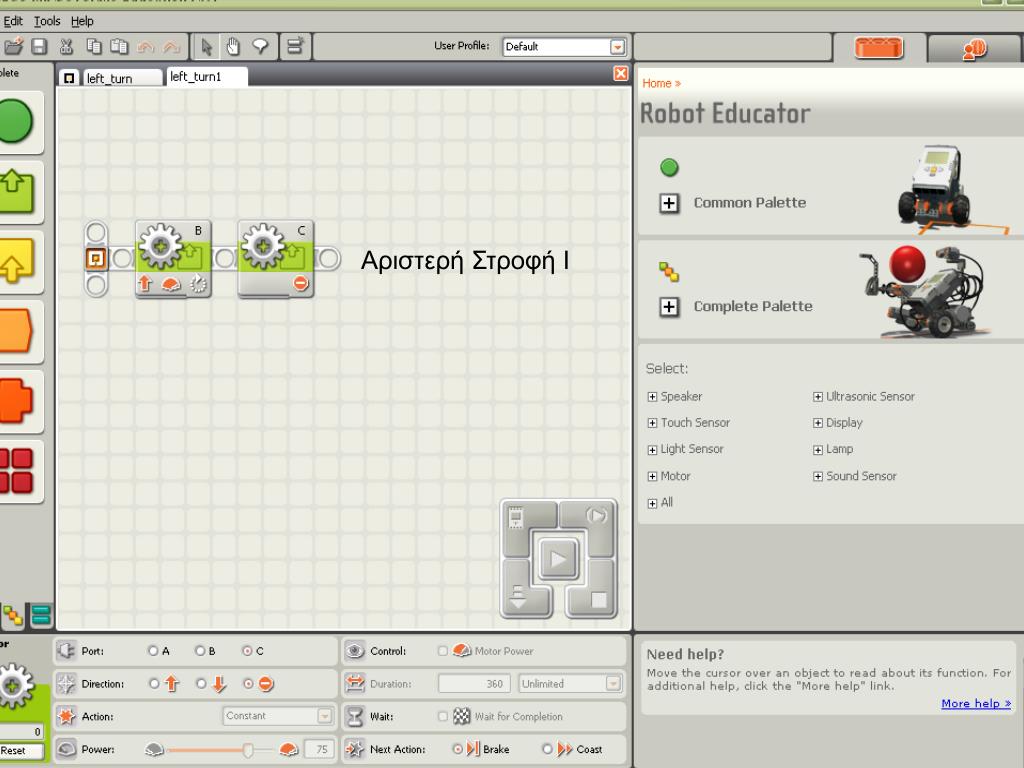Select the yellow block in the palette
The width and height of the screenshot is (1024, 768).
[x=16, y=260]
